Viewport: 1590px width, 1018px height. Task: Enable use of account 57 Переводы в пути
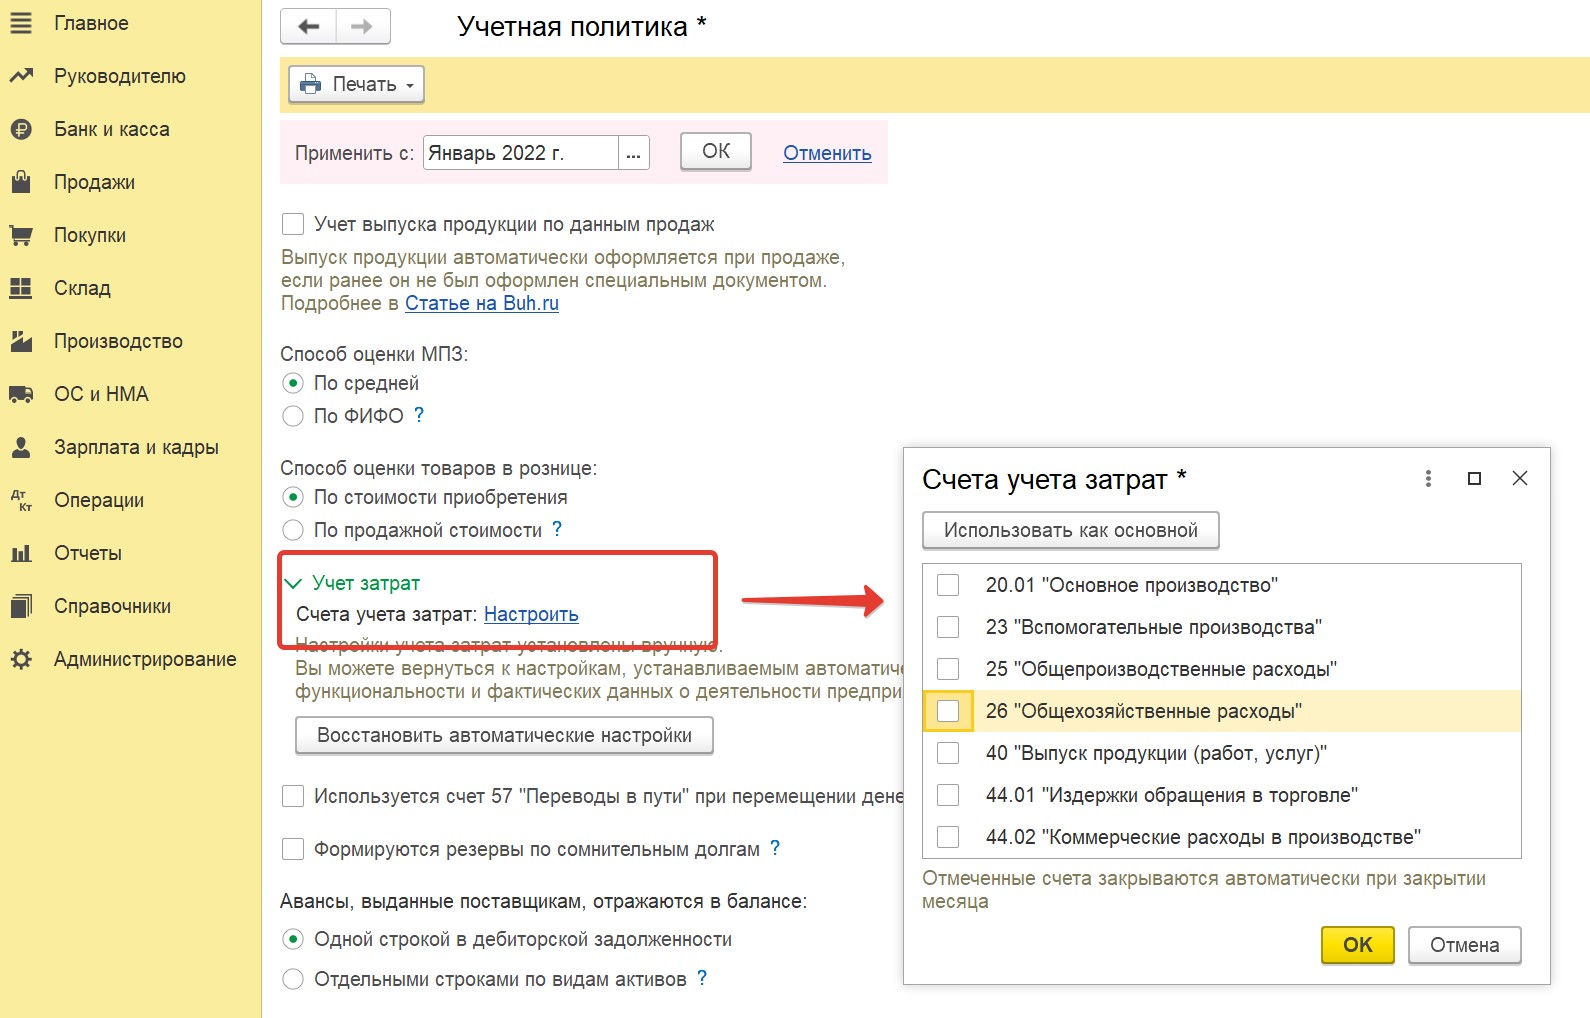(x=293, y=796)
